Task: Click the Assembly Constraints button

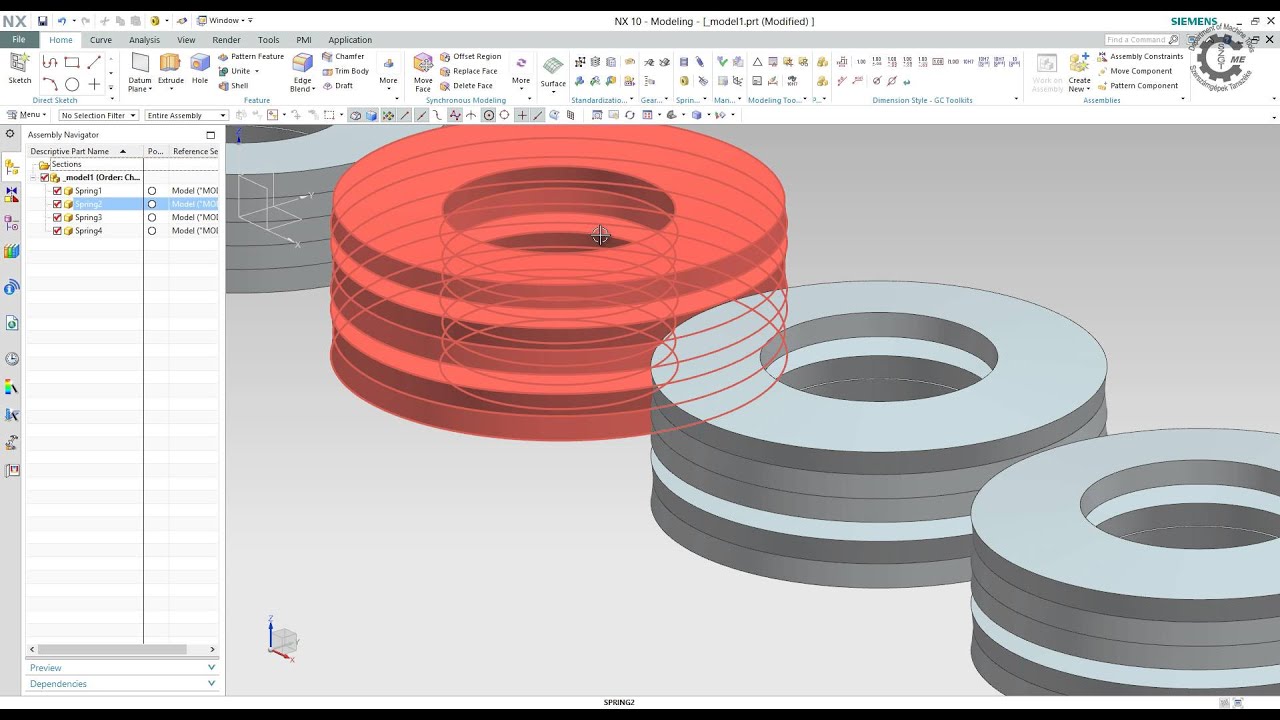Action: (1140, 57)
